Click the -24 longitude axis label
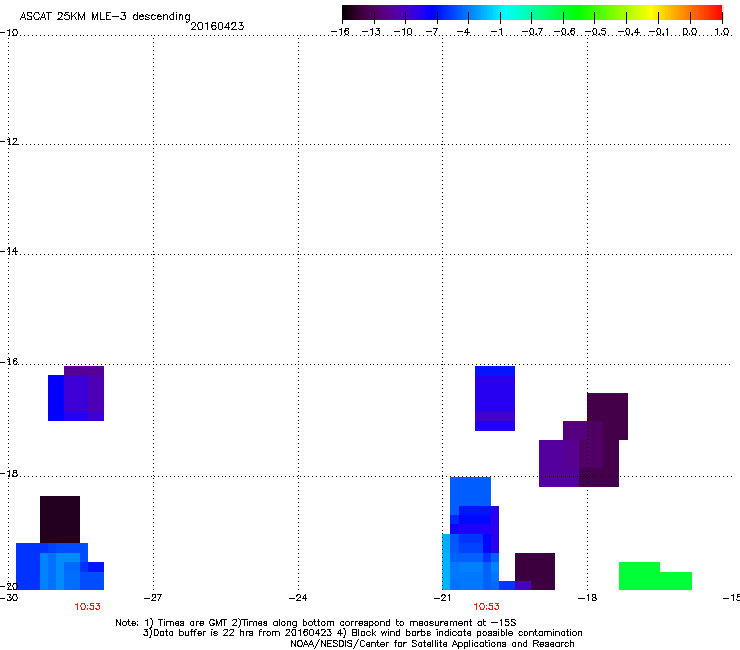This screenshot has height=650, width=740. pyautogui.click(x=298, y=598)
